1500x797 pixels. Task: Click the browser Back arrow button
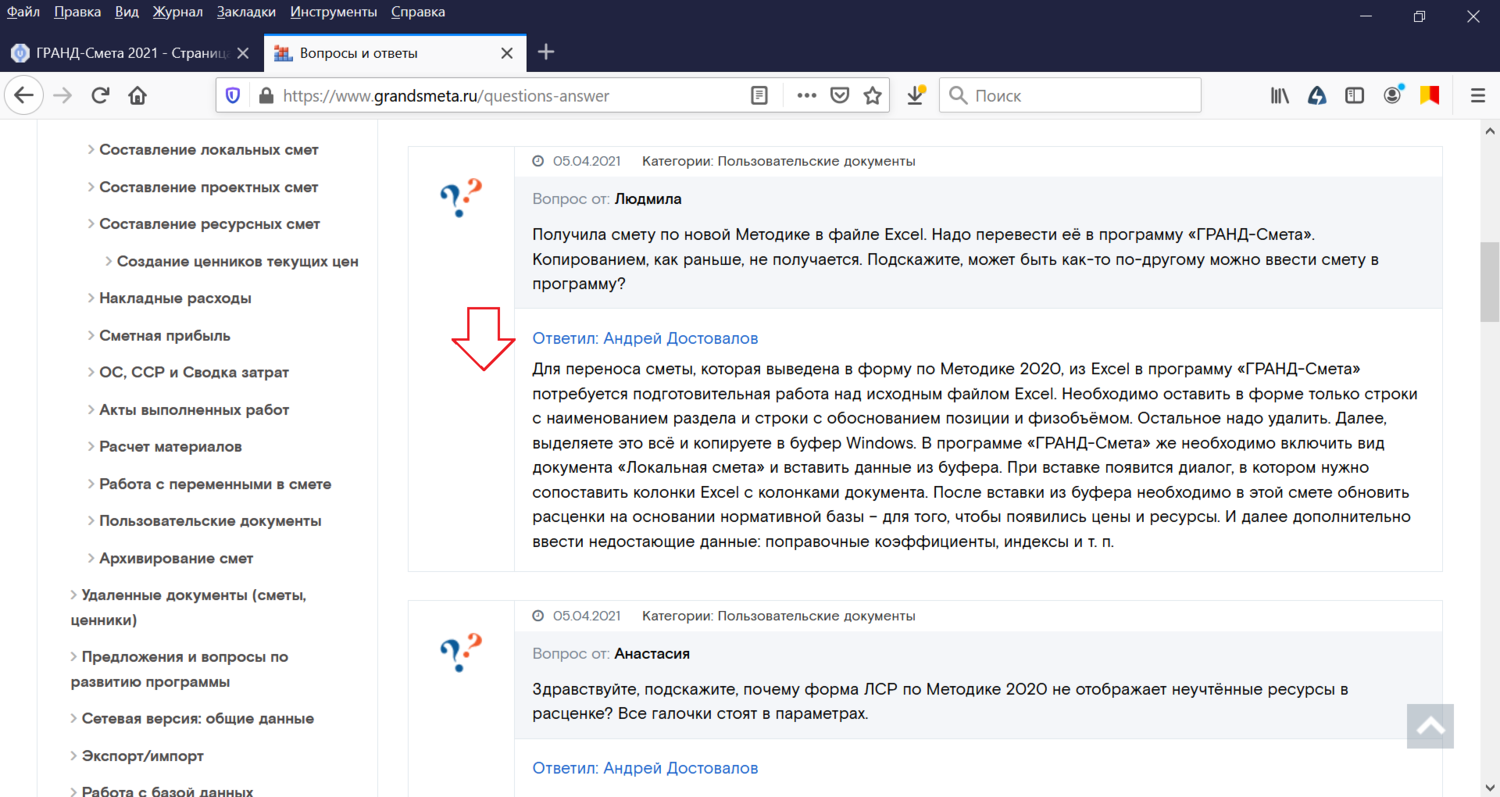tap(24, 96)
